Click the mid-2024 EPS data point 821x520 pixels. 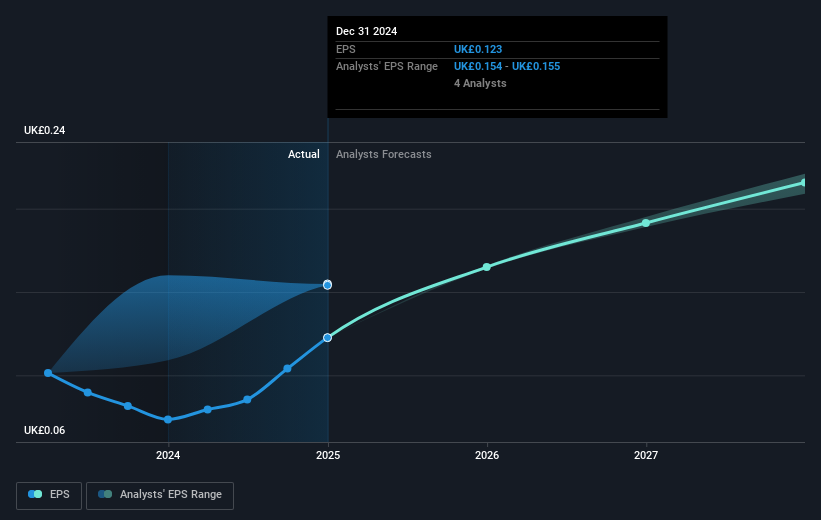click(x=247, y=400)
